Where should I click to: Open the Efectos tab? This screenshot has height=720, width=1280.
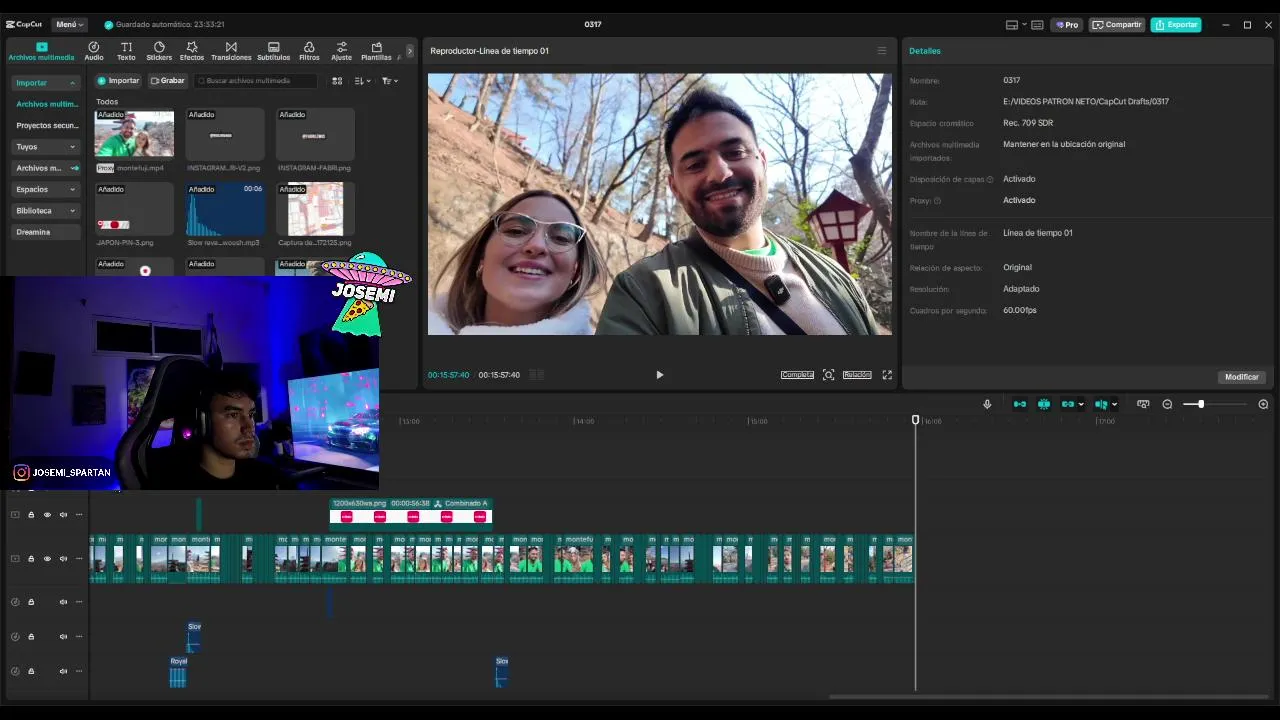[x=192, y=51]
